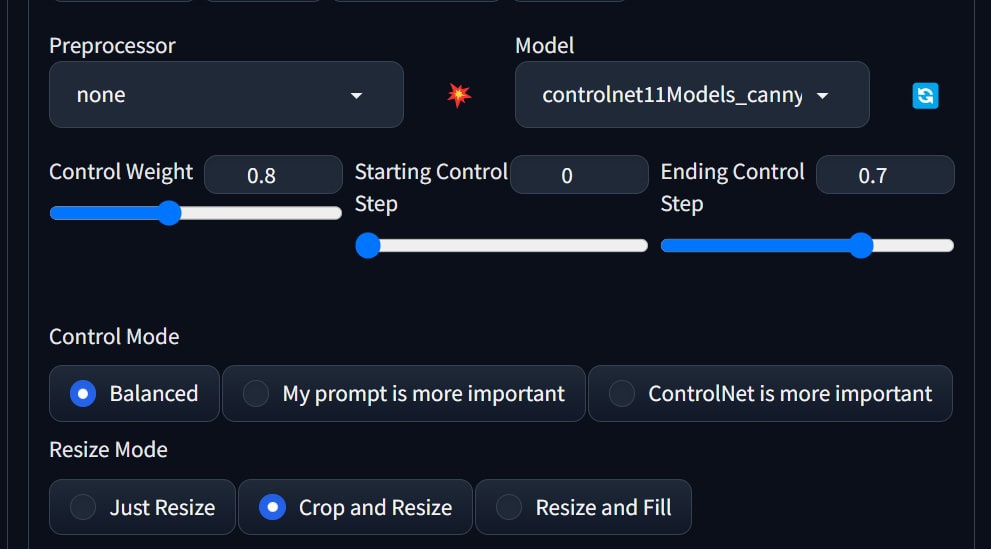Screen dimensions: 991x549
Task: Select ControlNet is more important option
Action: pos(770,394)
